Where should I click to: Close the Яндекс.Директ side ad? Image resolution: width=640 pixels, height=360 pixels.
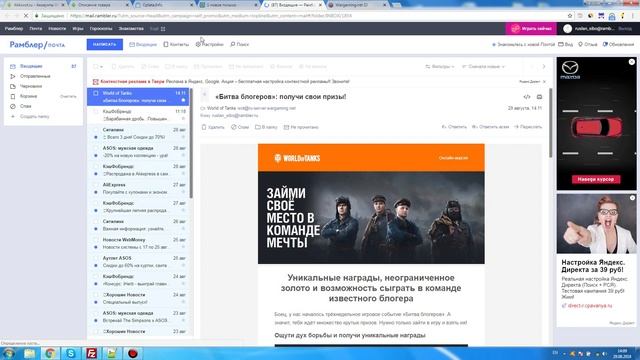click(x=632, y=198)
